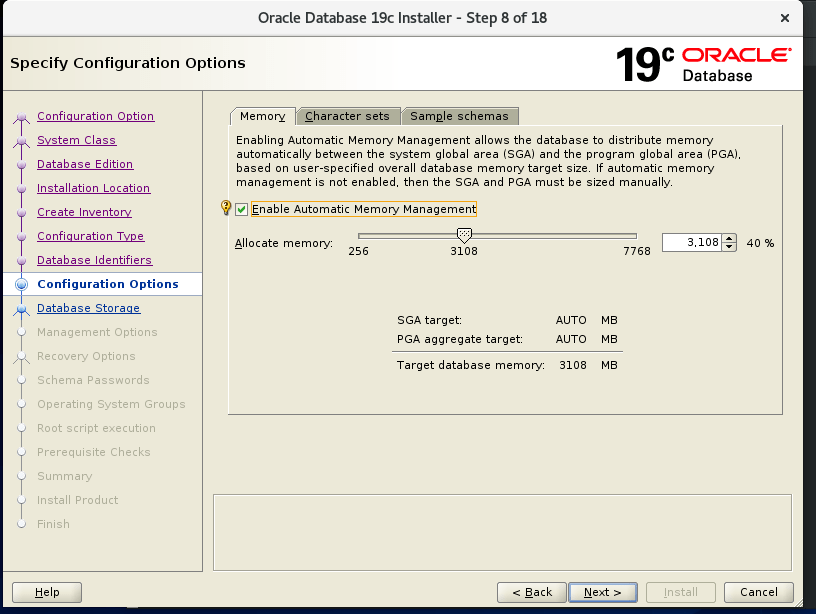Increase allocated memory with spinner up arrow

[729, 238]
